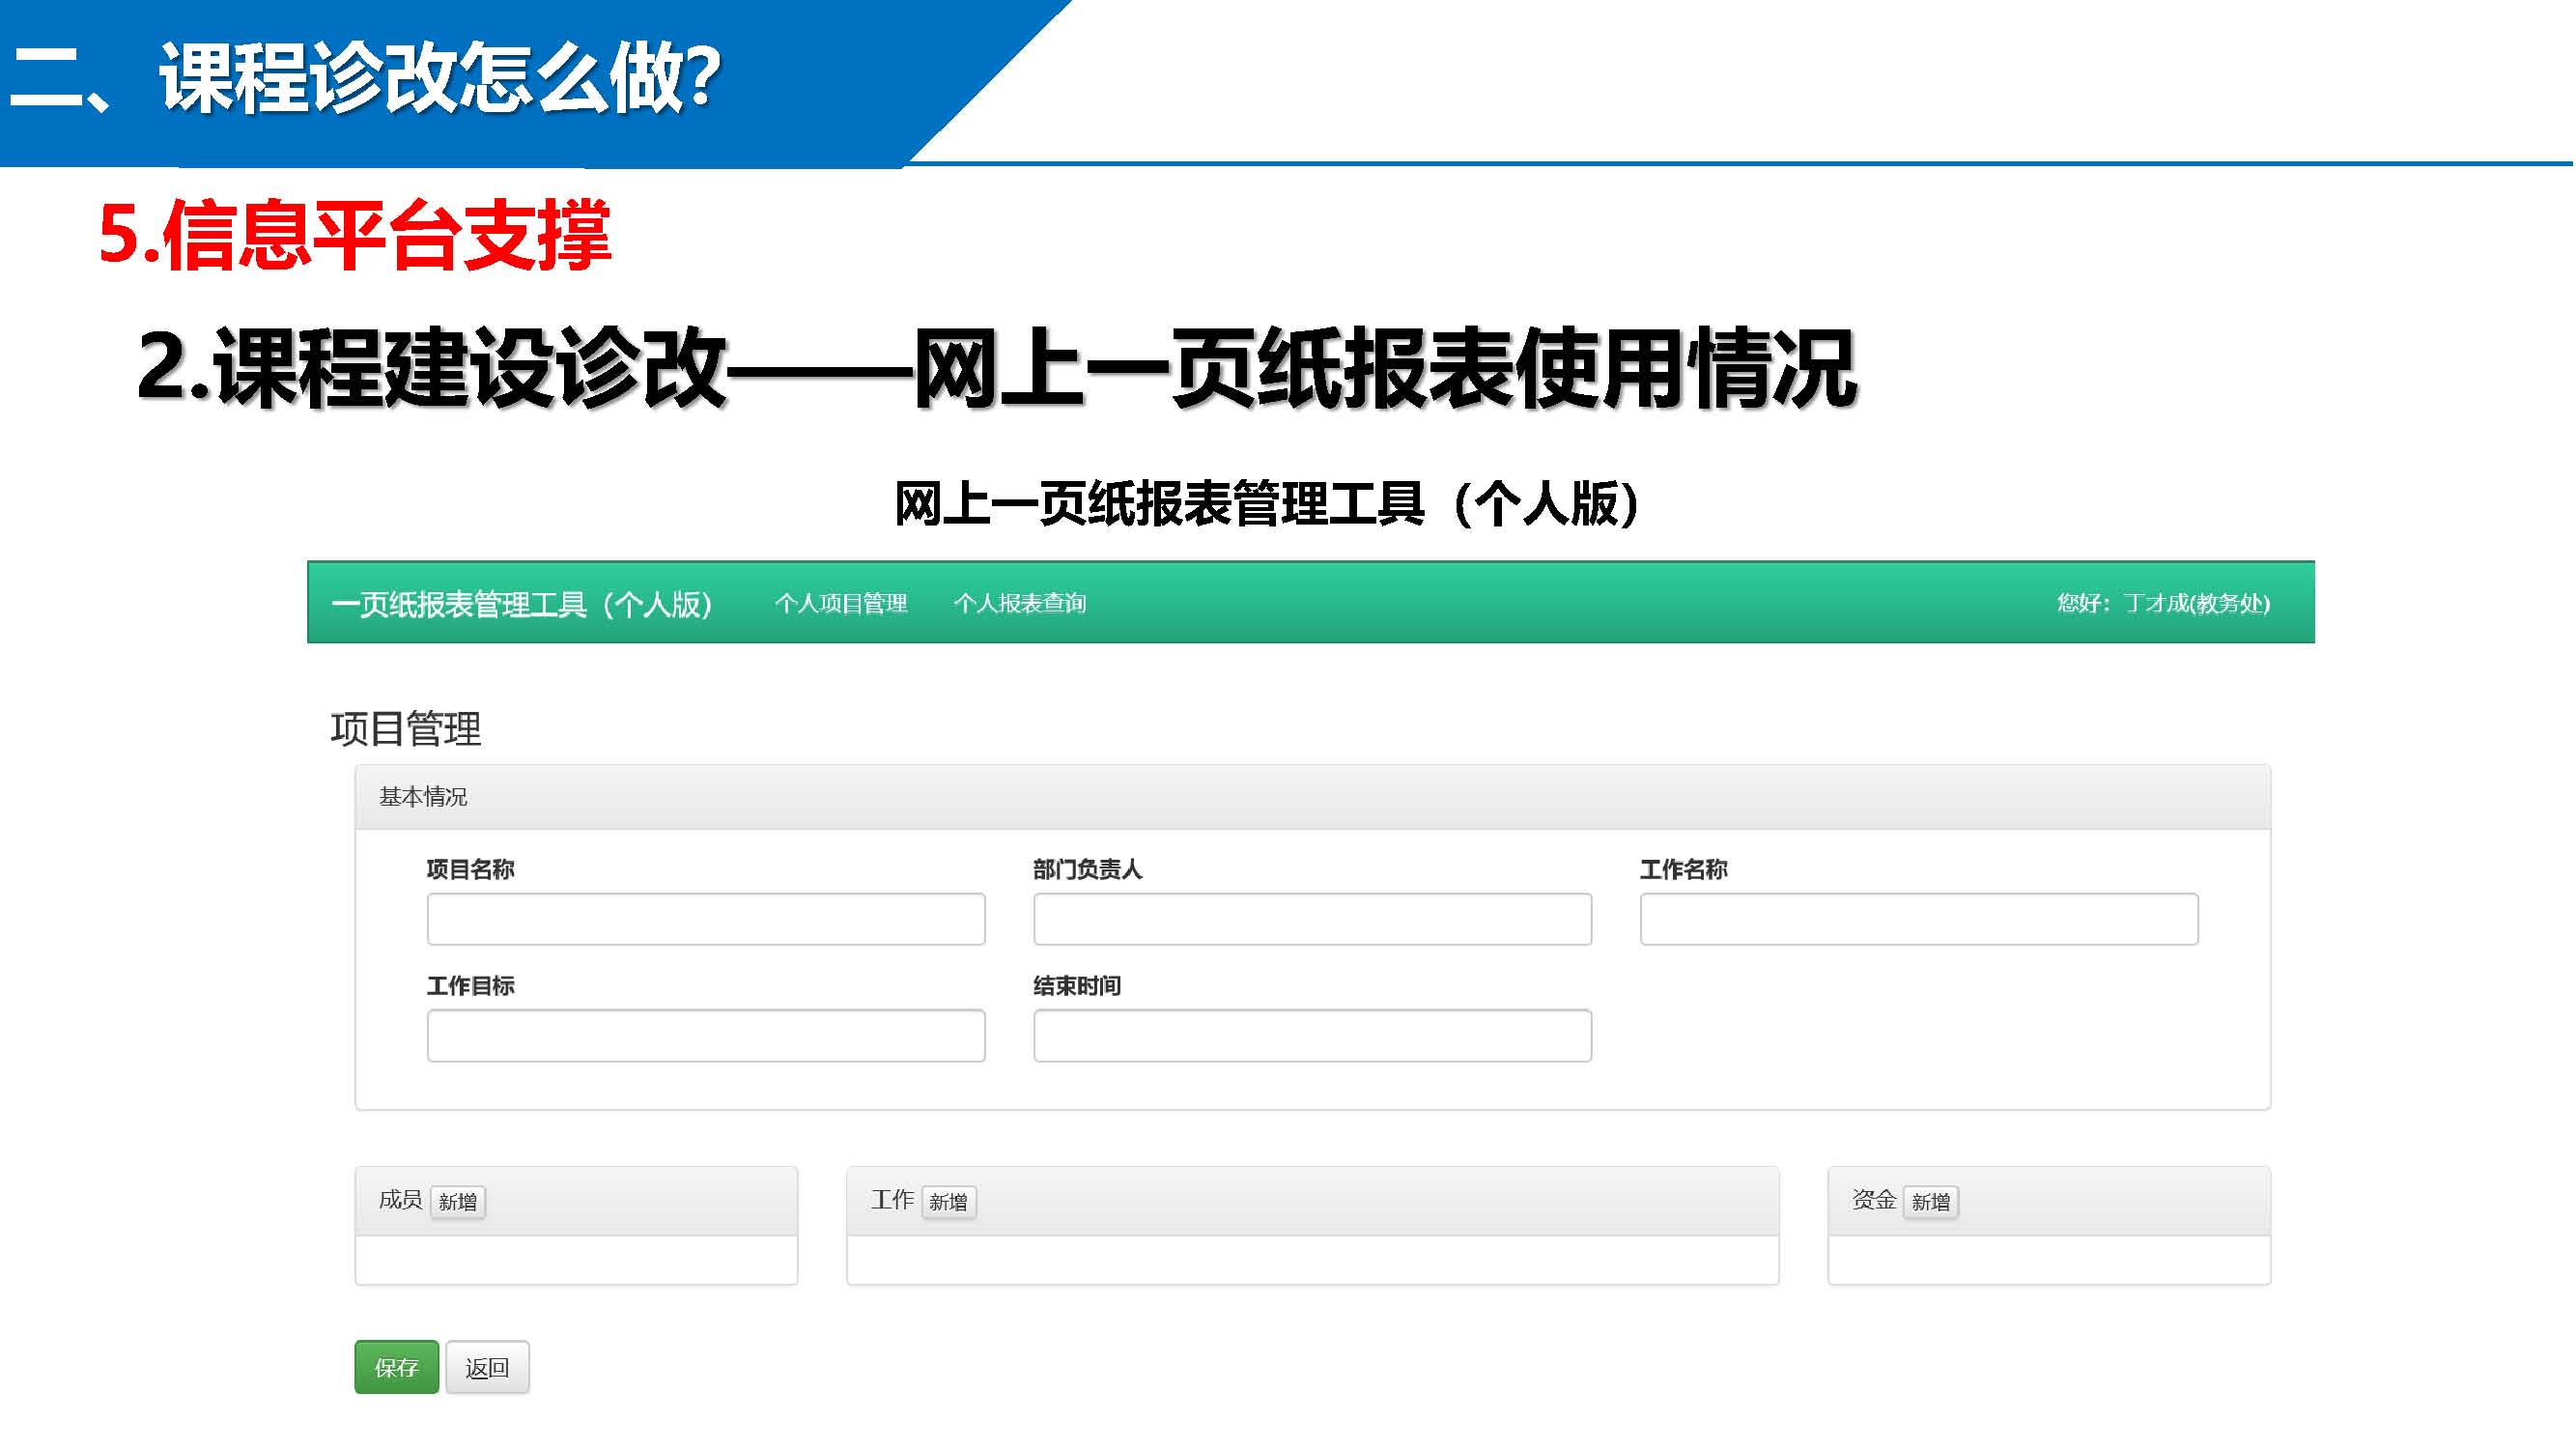Click the 项目管理 page heading
The image size is (2576, 1450).
(x=406, y=730)
